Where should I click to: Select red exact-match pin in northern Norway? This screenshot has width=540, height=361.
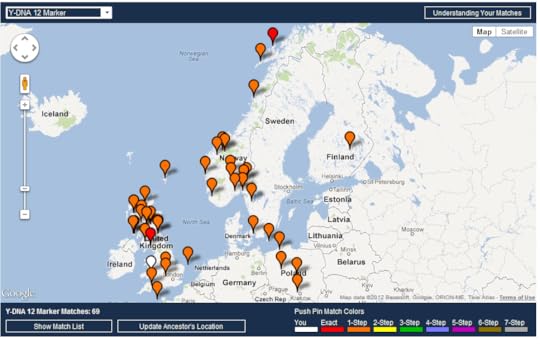click(273, 35)
